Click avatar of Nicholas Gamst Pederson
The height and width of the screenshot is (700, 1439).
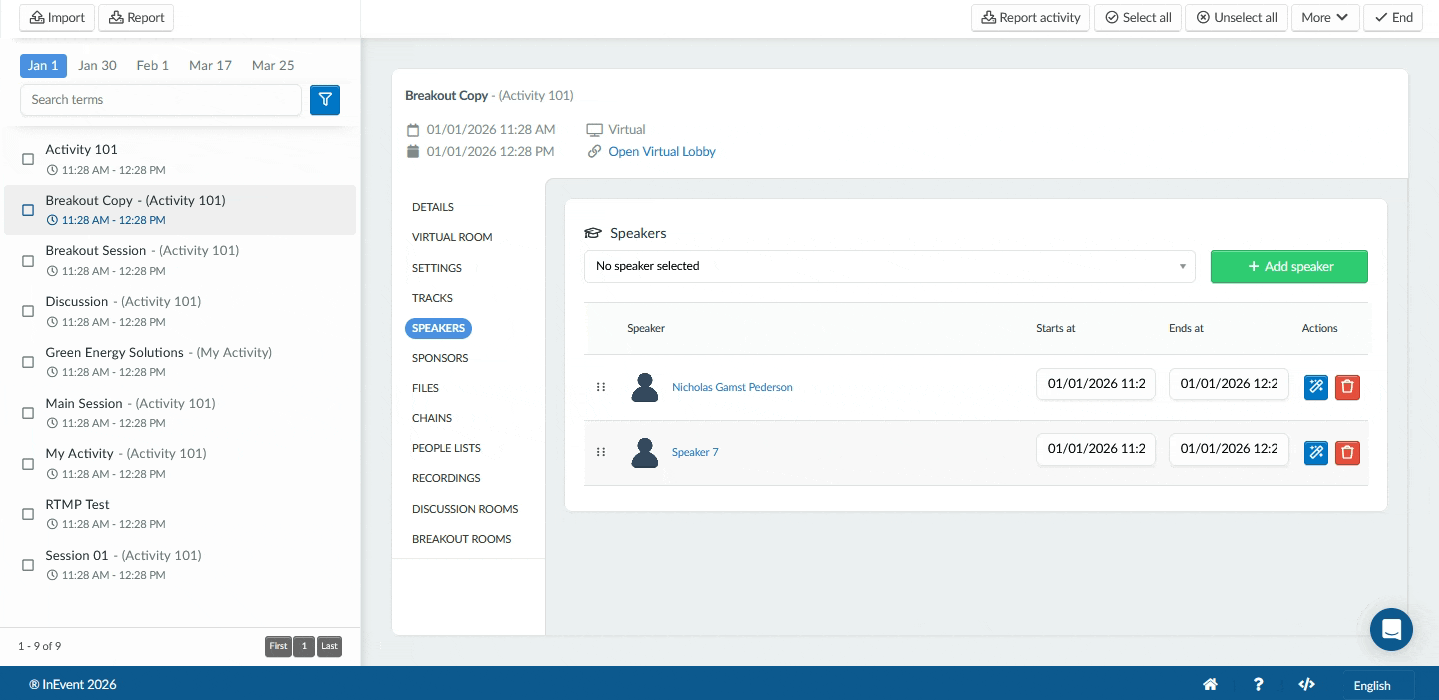pos(645,387)
